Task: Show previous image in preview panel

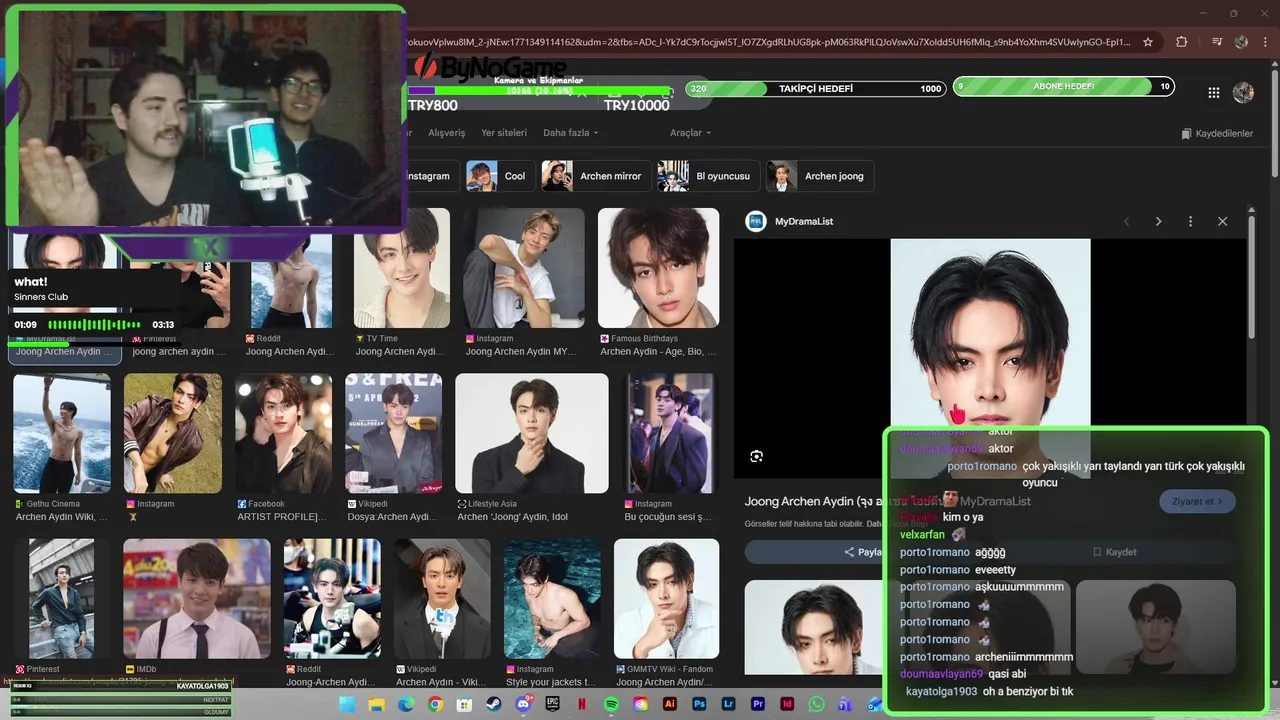Action: point(1127,221)
